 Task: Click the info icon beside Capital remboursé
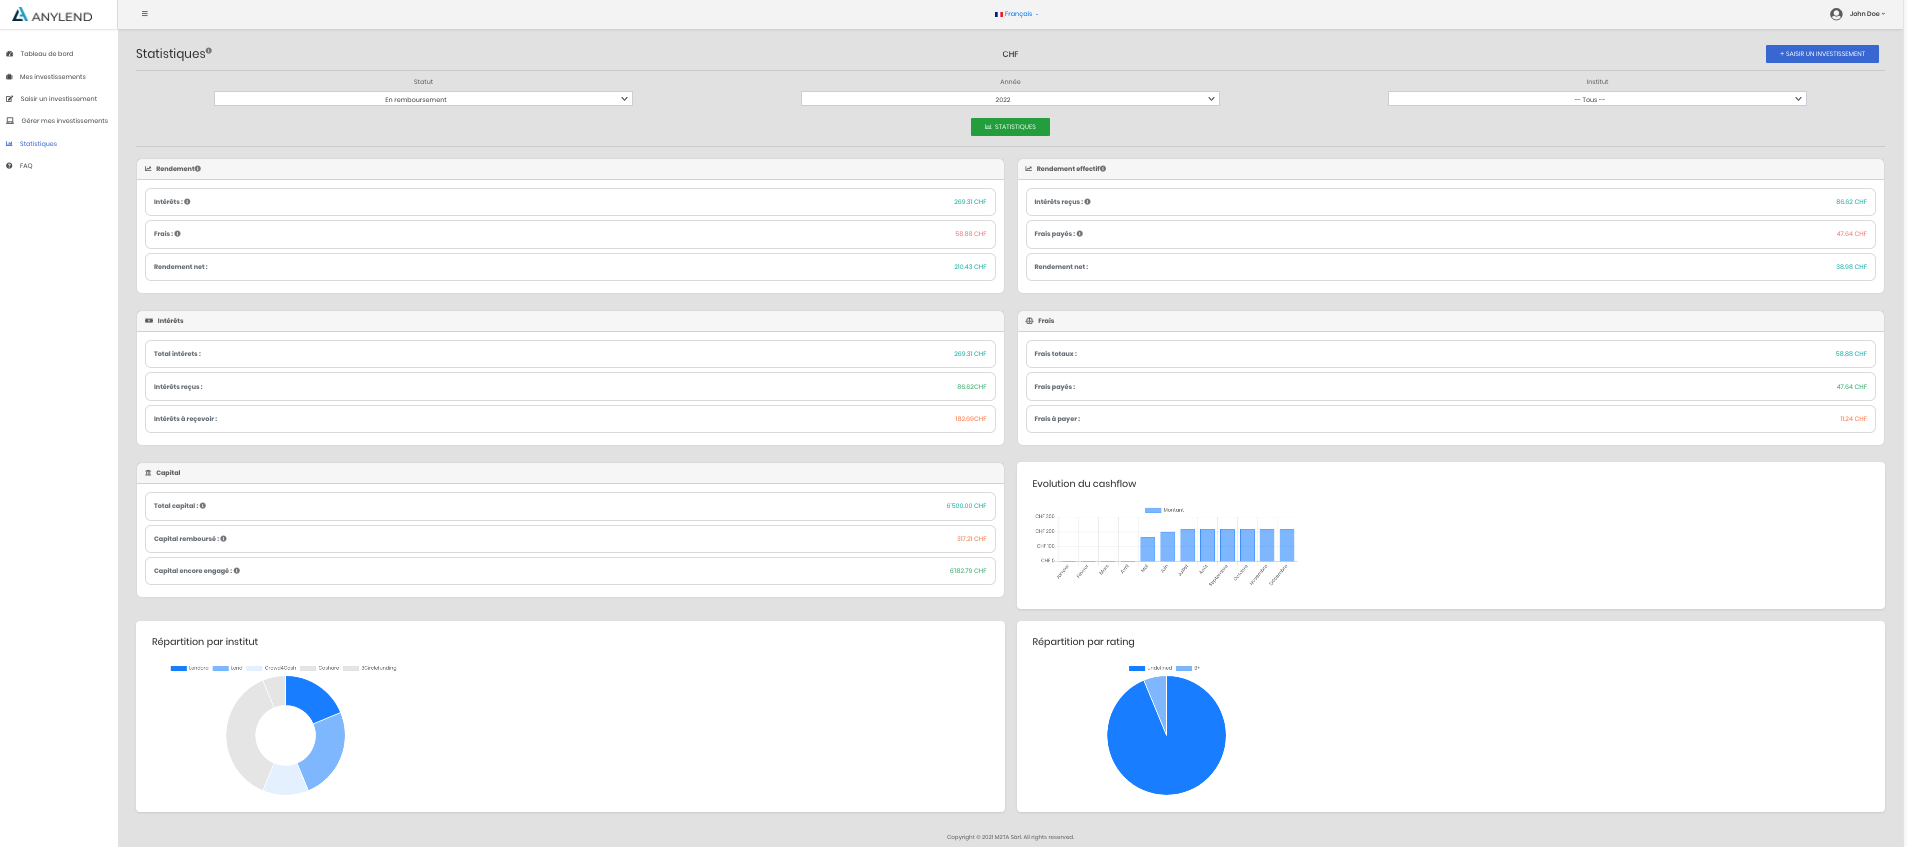223,539
